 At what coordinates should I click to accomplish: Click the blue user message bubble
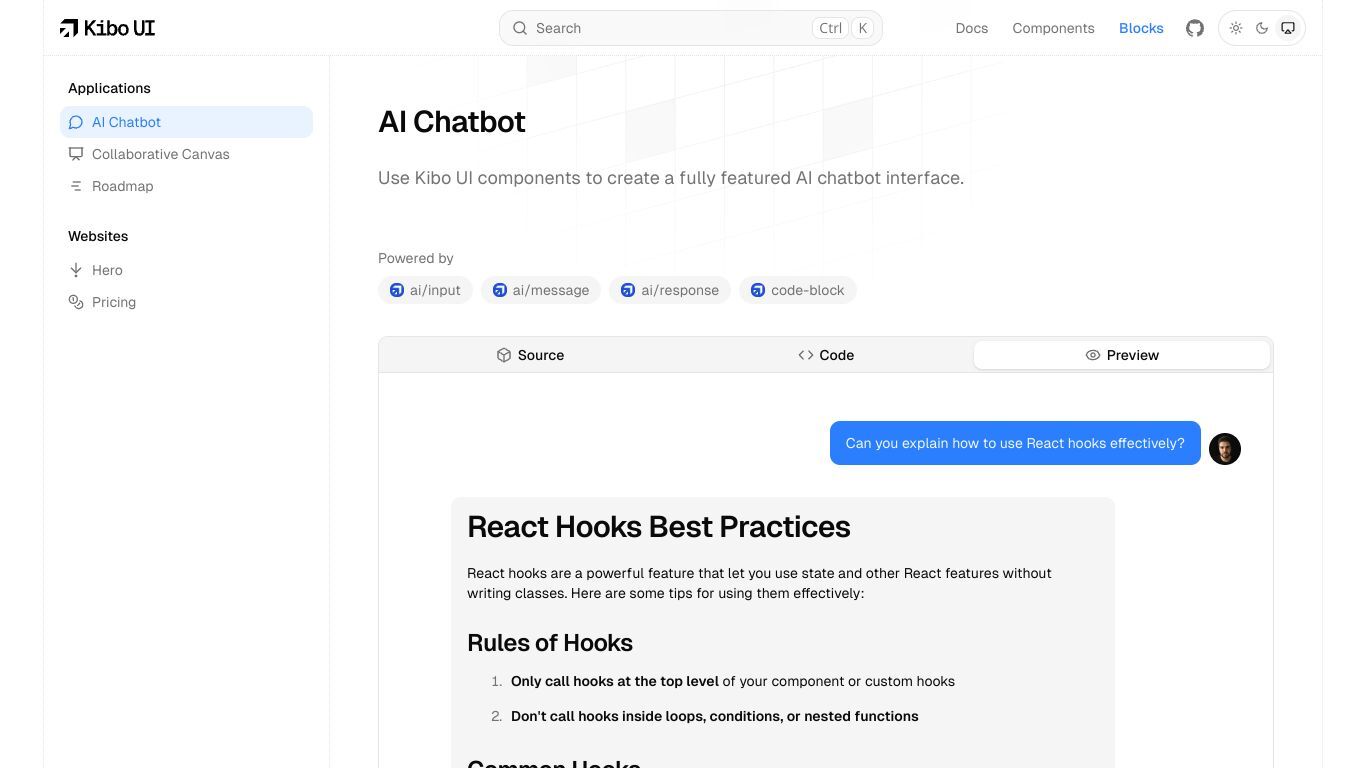coord(1015,443)
